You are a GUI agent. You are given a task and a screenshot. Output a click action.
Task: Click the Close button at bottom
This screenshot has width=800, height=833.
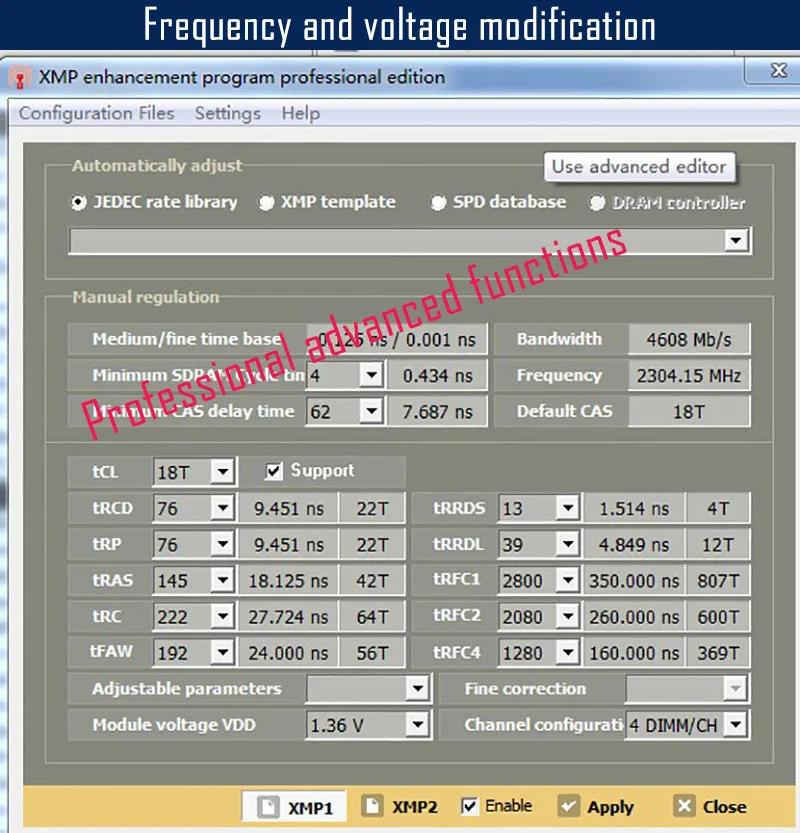coord(710,806)
